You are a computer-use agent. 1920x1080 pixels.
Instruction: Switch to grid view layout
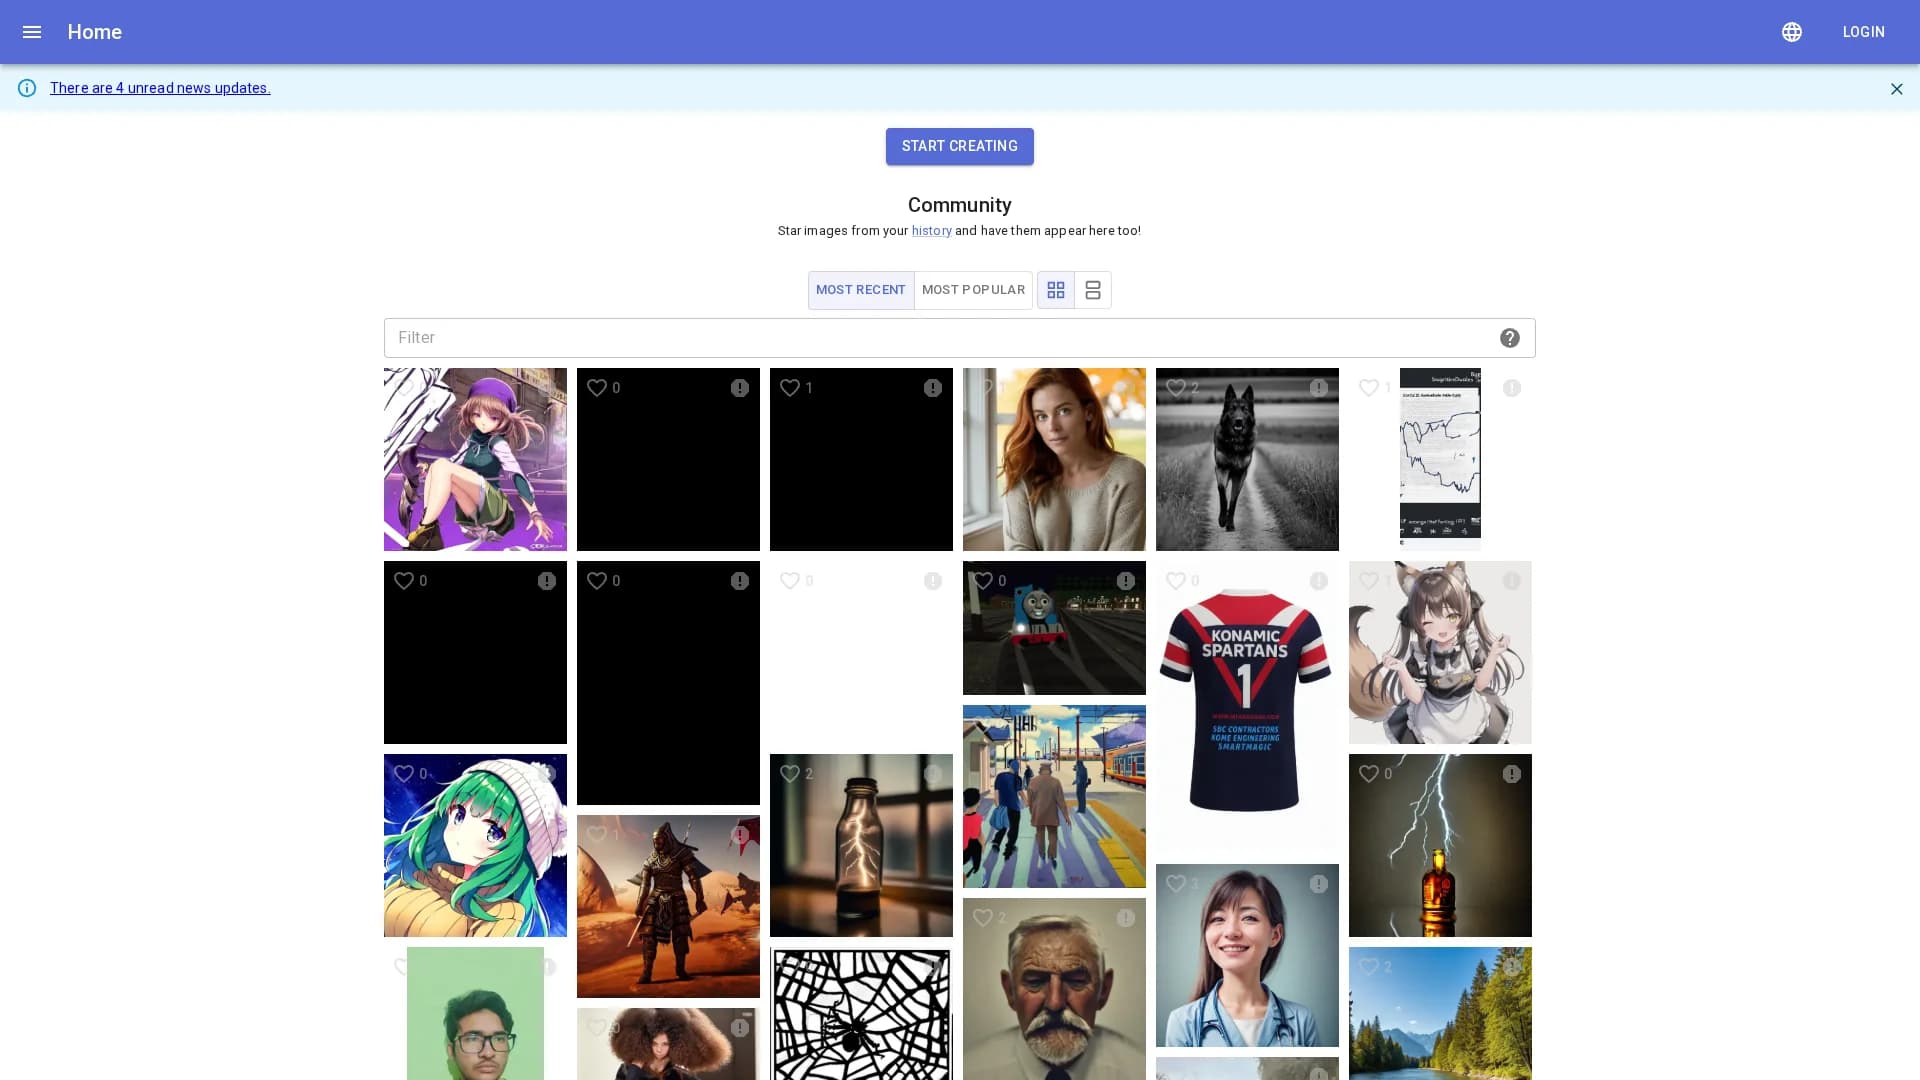tap(1056, 290)
